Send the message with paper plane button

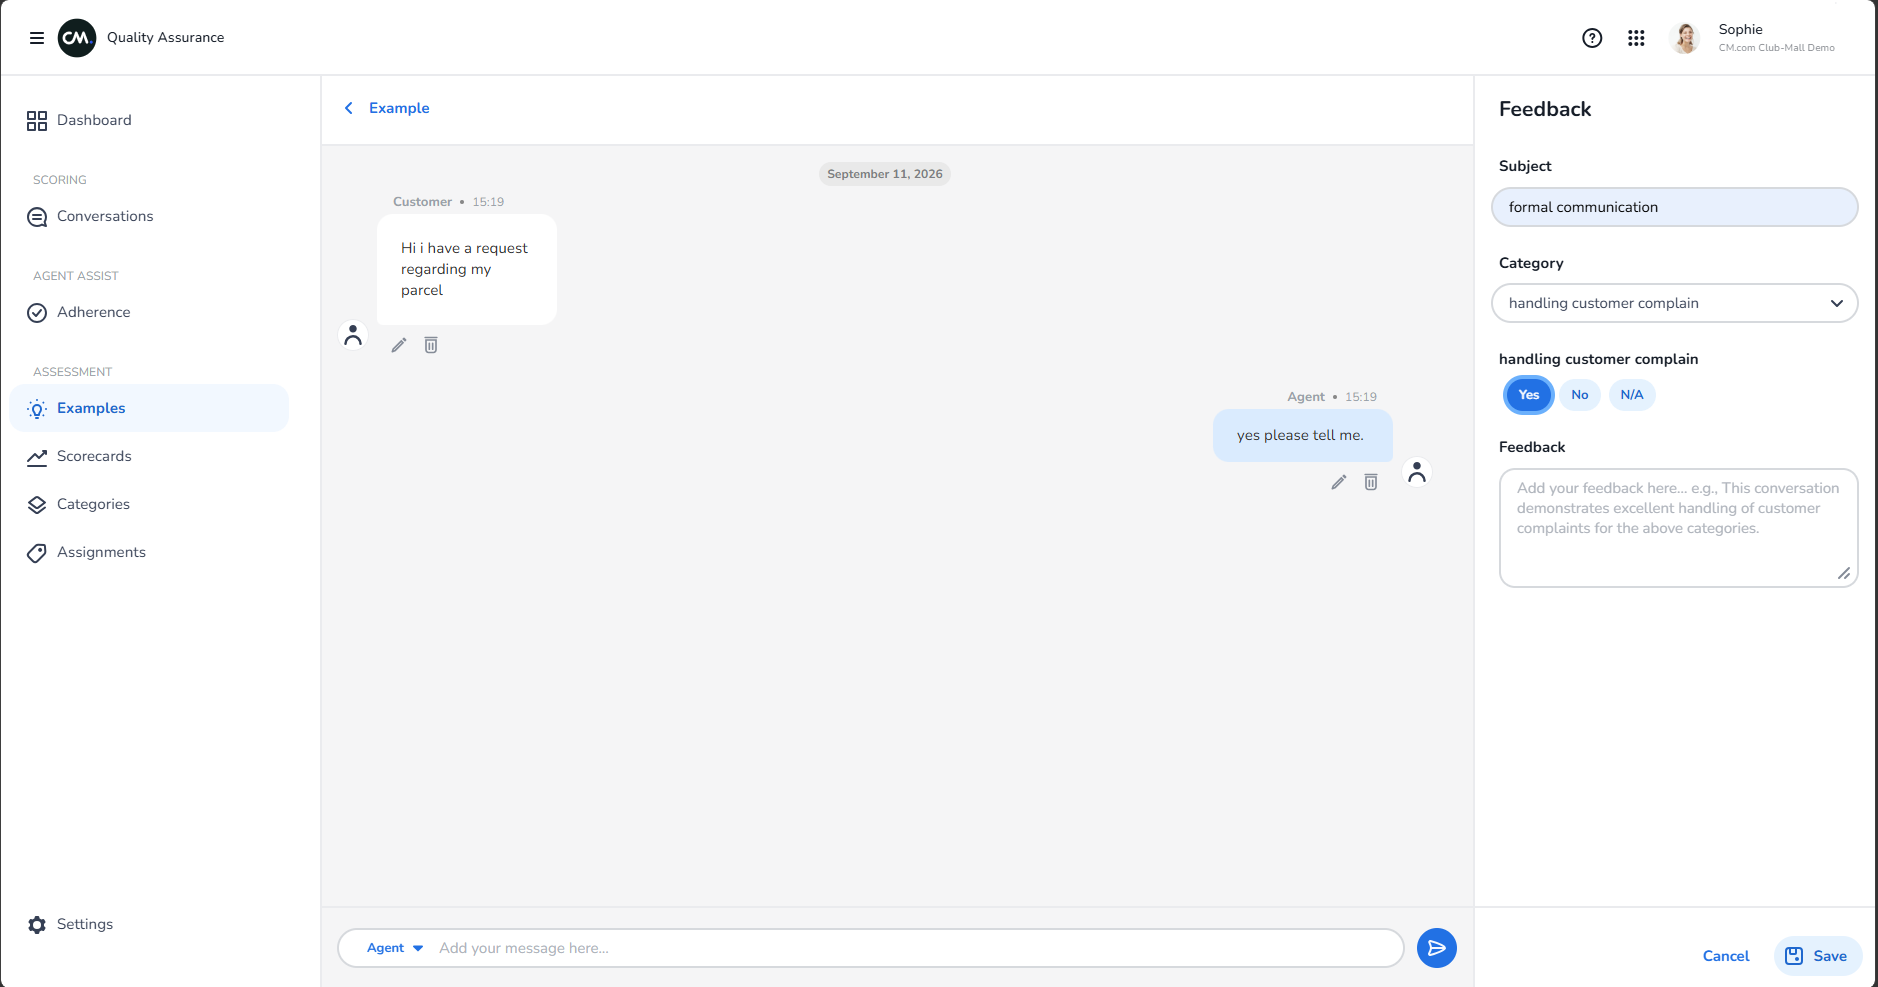tap(1437, 948)
